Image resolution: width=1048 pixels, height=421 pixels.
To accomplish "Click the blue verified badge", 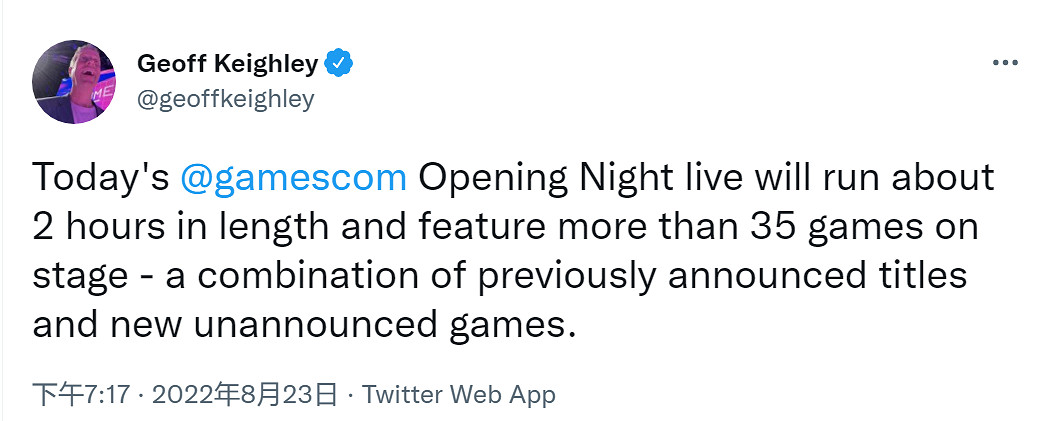I will [x=341, y=65].
